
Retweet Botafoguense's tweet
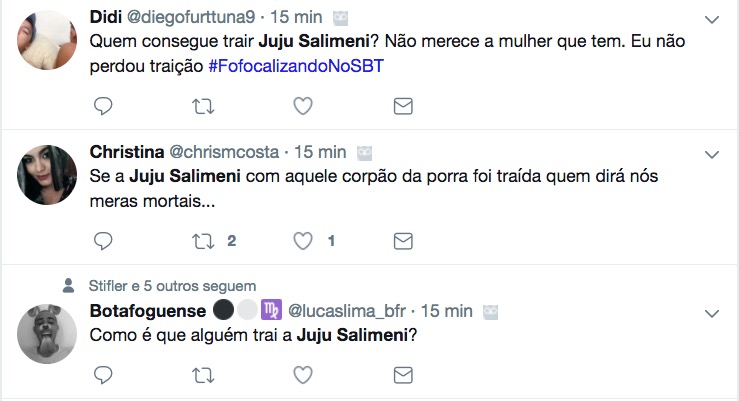202,375
